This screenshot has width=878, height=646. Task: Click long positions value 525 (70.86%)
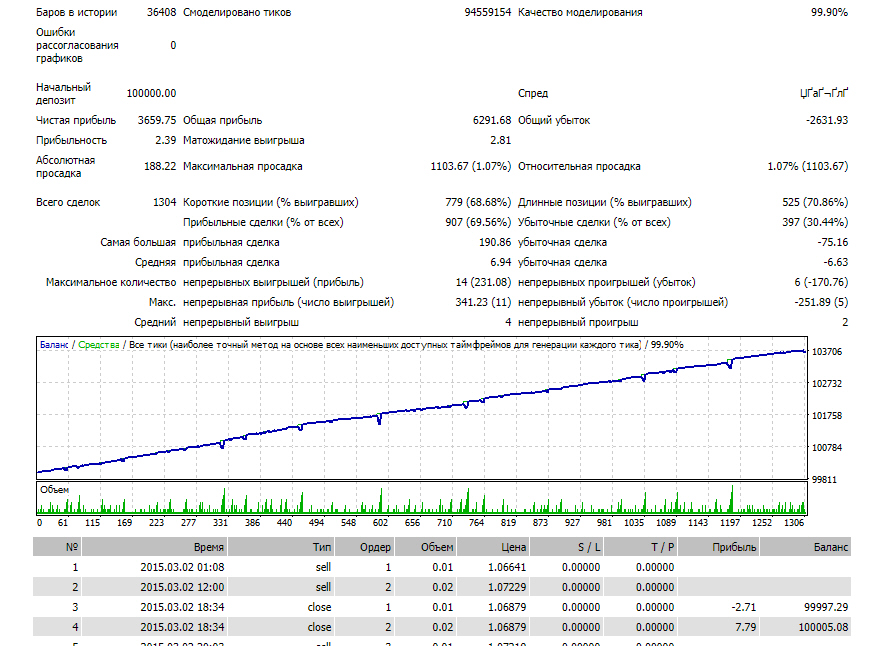pyautogui.click(x=815, y=202)
